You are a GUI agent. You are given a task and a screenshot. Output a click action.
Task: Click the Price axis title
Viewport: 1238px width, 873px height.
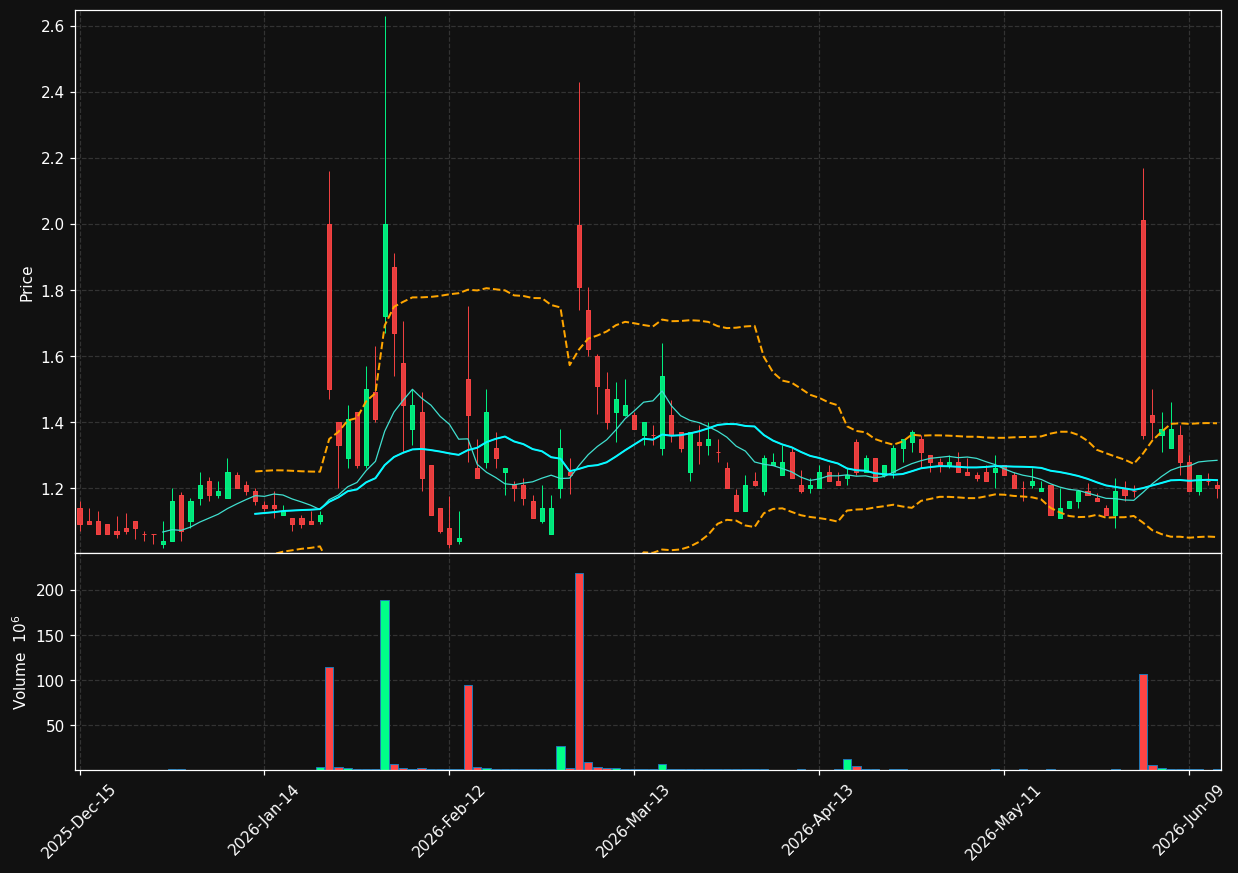27,283
